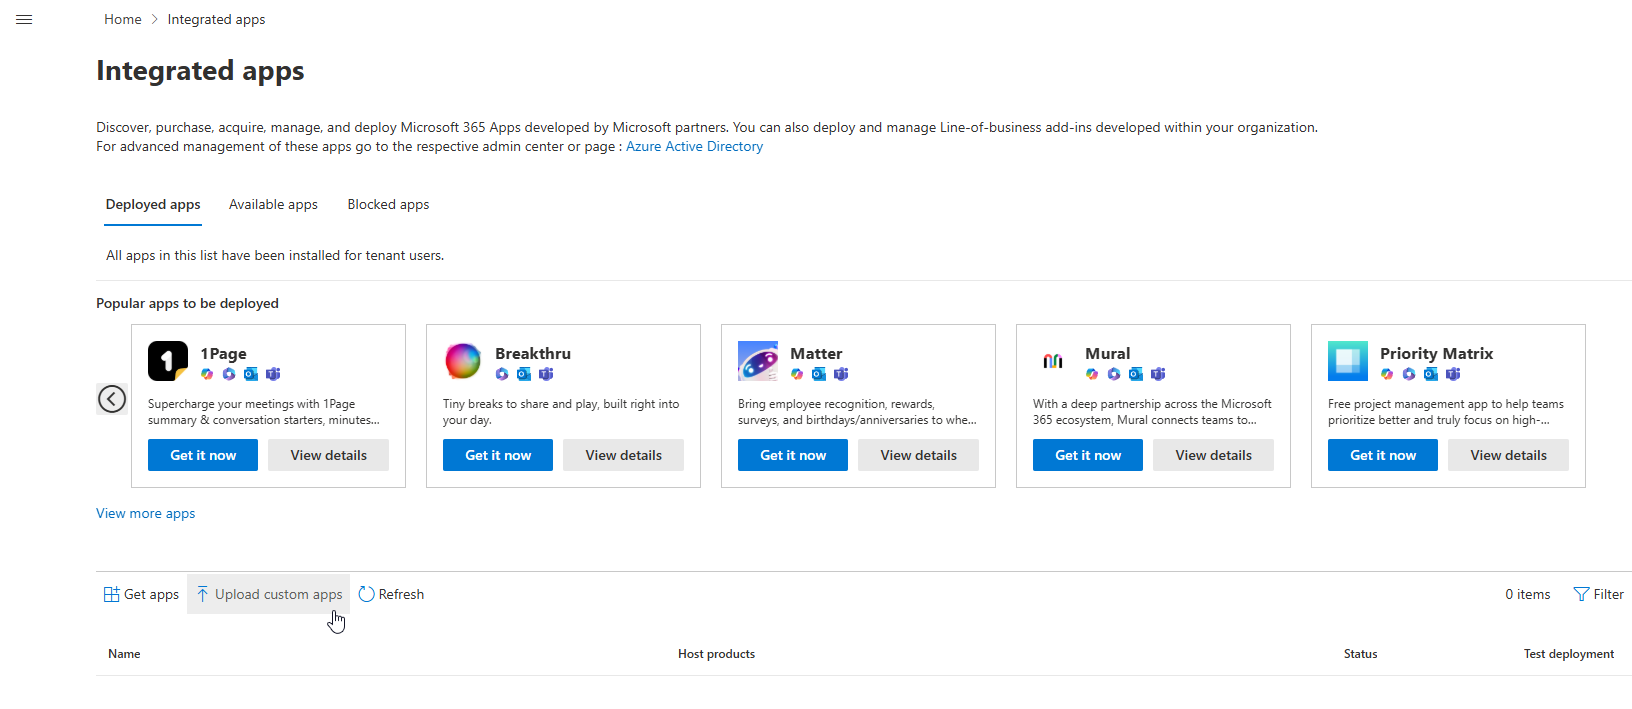Click the Priority Matrix app title
This screenshot has width=1632, height=709.
[x=1436, y=353]
